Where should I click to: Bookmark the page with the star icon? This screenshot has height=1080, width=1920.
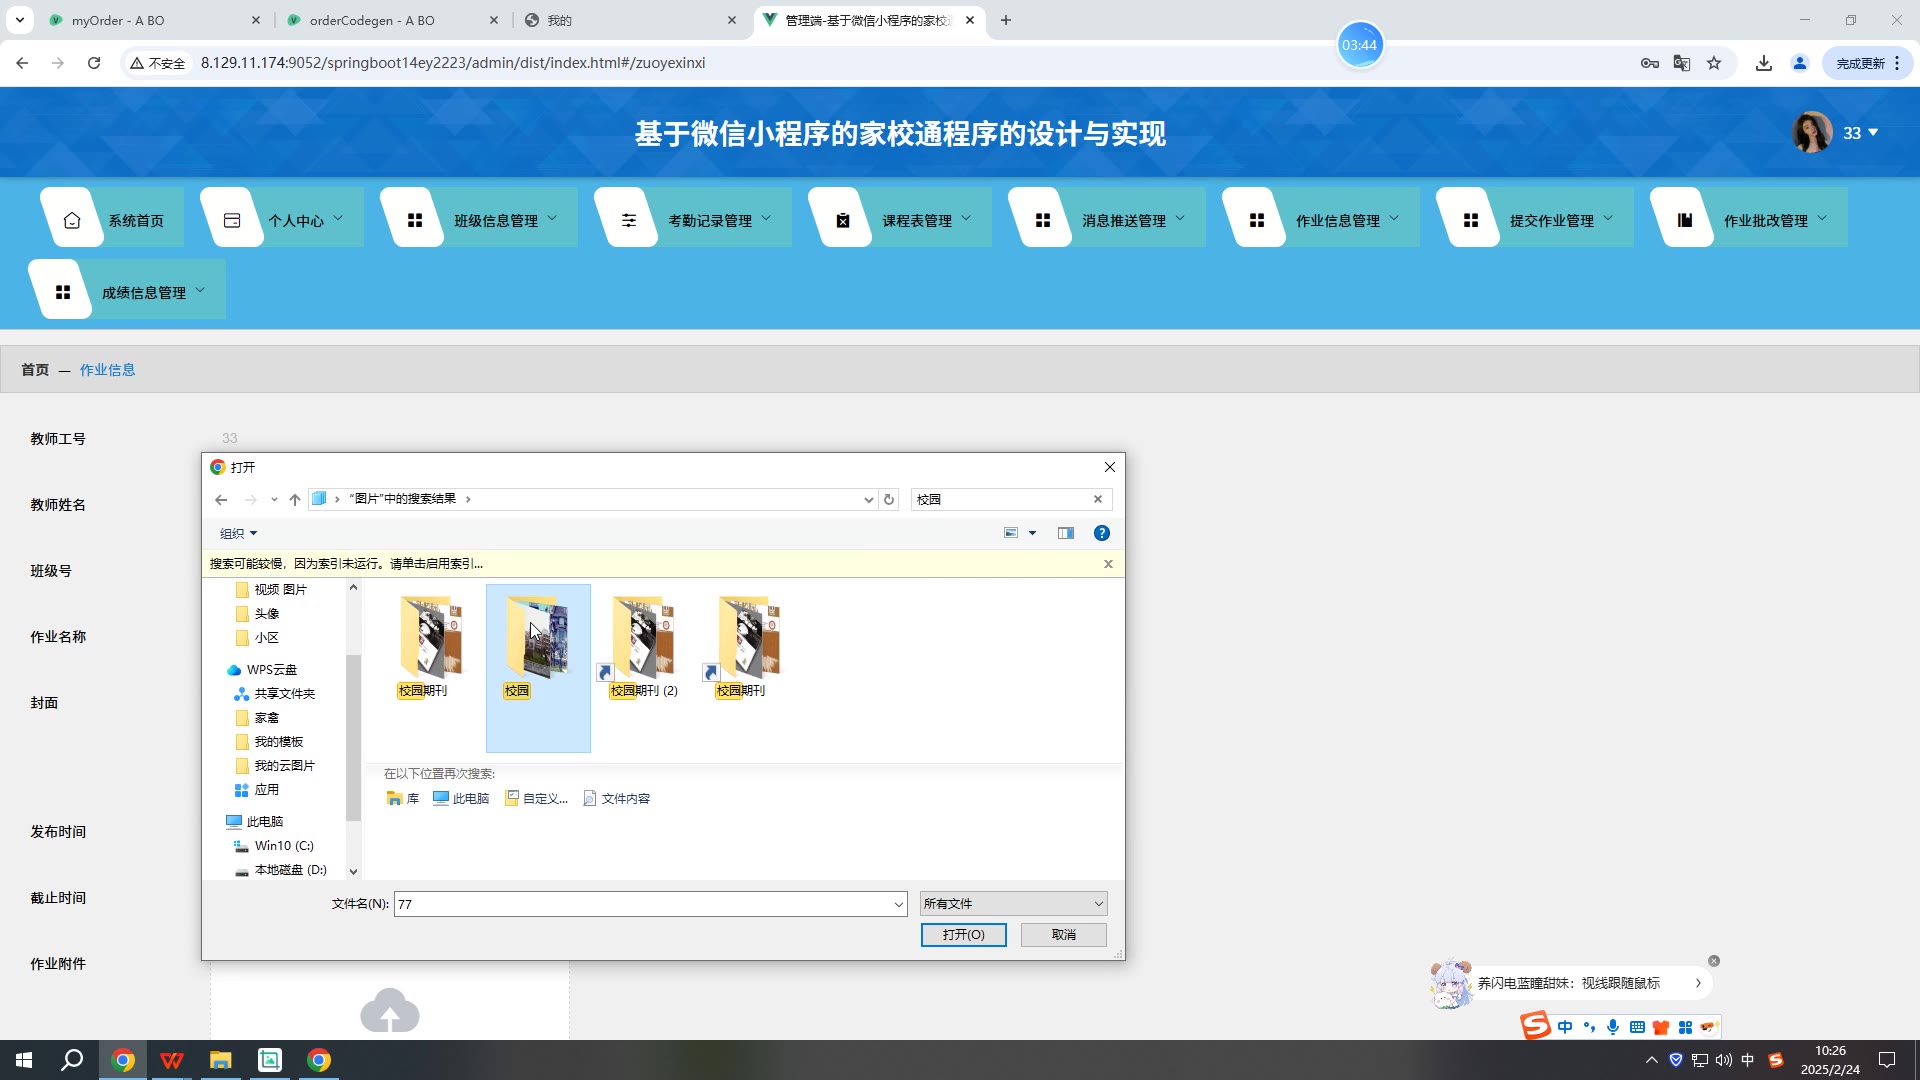1714,63
